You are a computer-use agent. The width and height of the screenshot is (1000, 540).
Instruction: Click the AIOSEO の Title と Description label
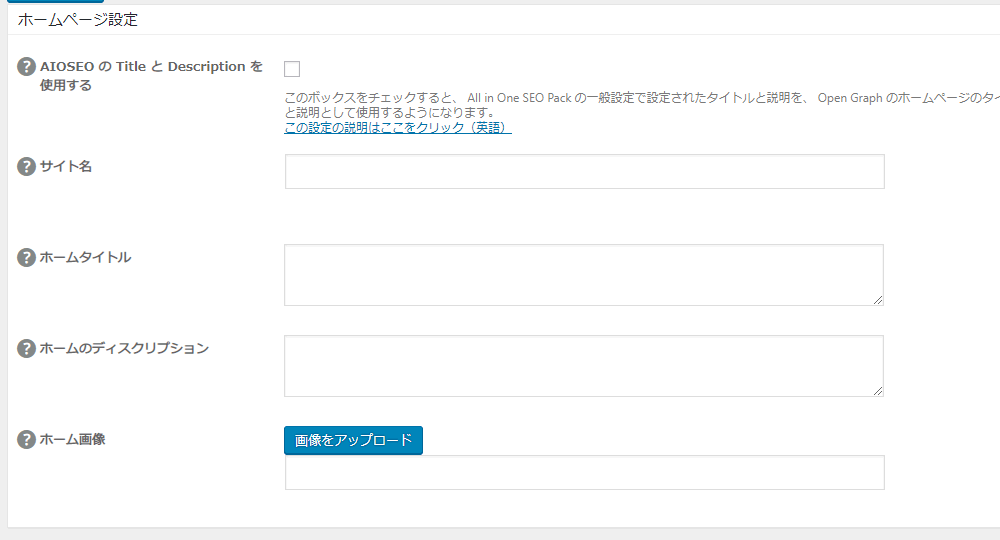[x=150, y=67]
